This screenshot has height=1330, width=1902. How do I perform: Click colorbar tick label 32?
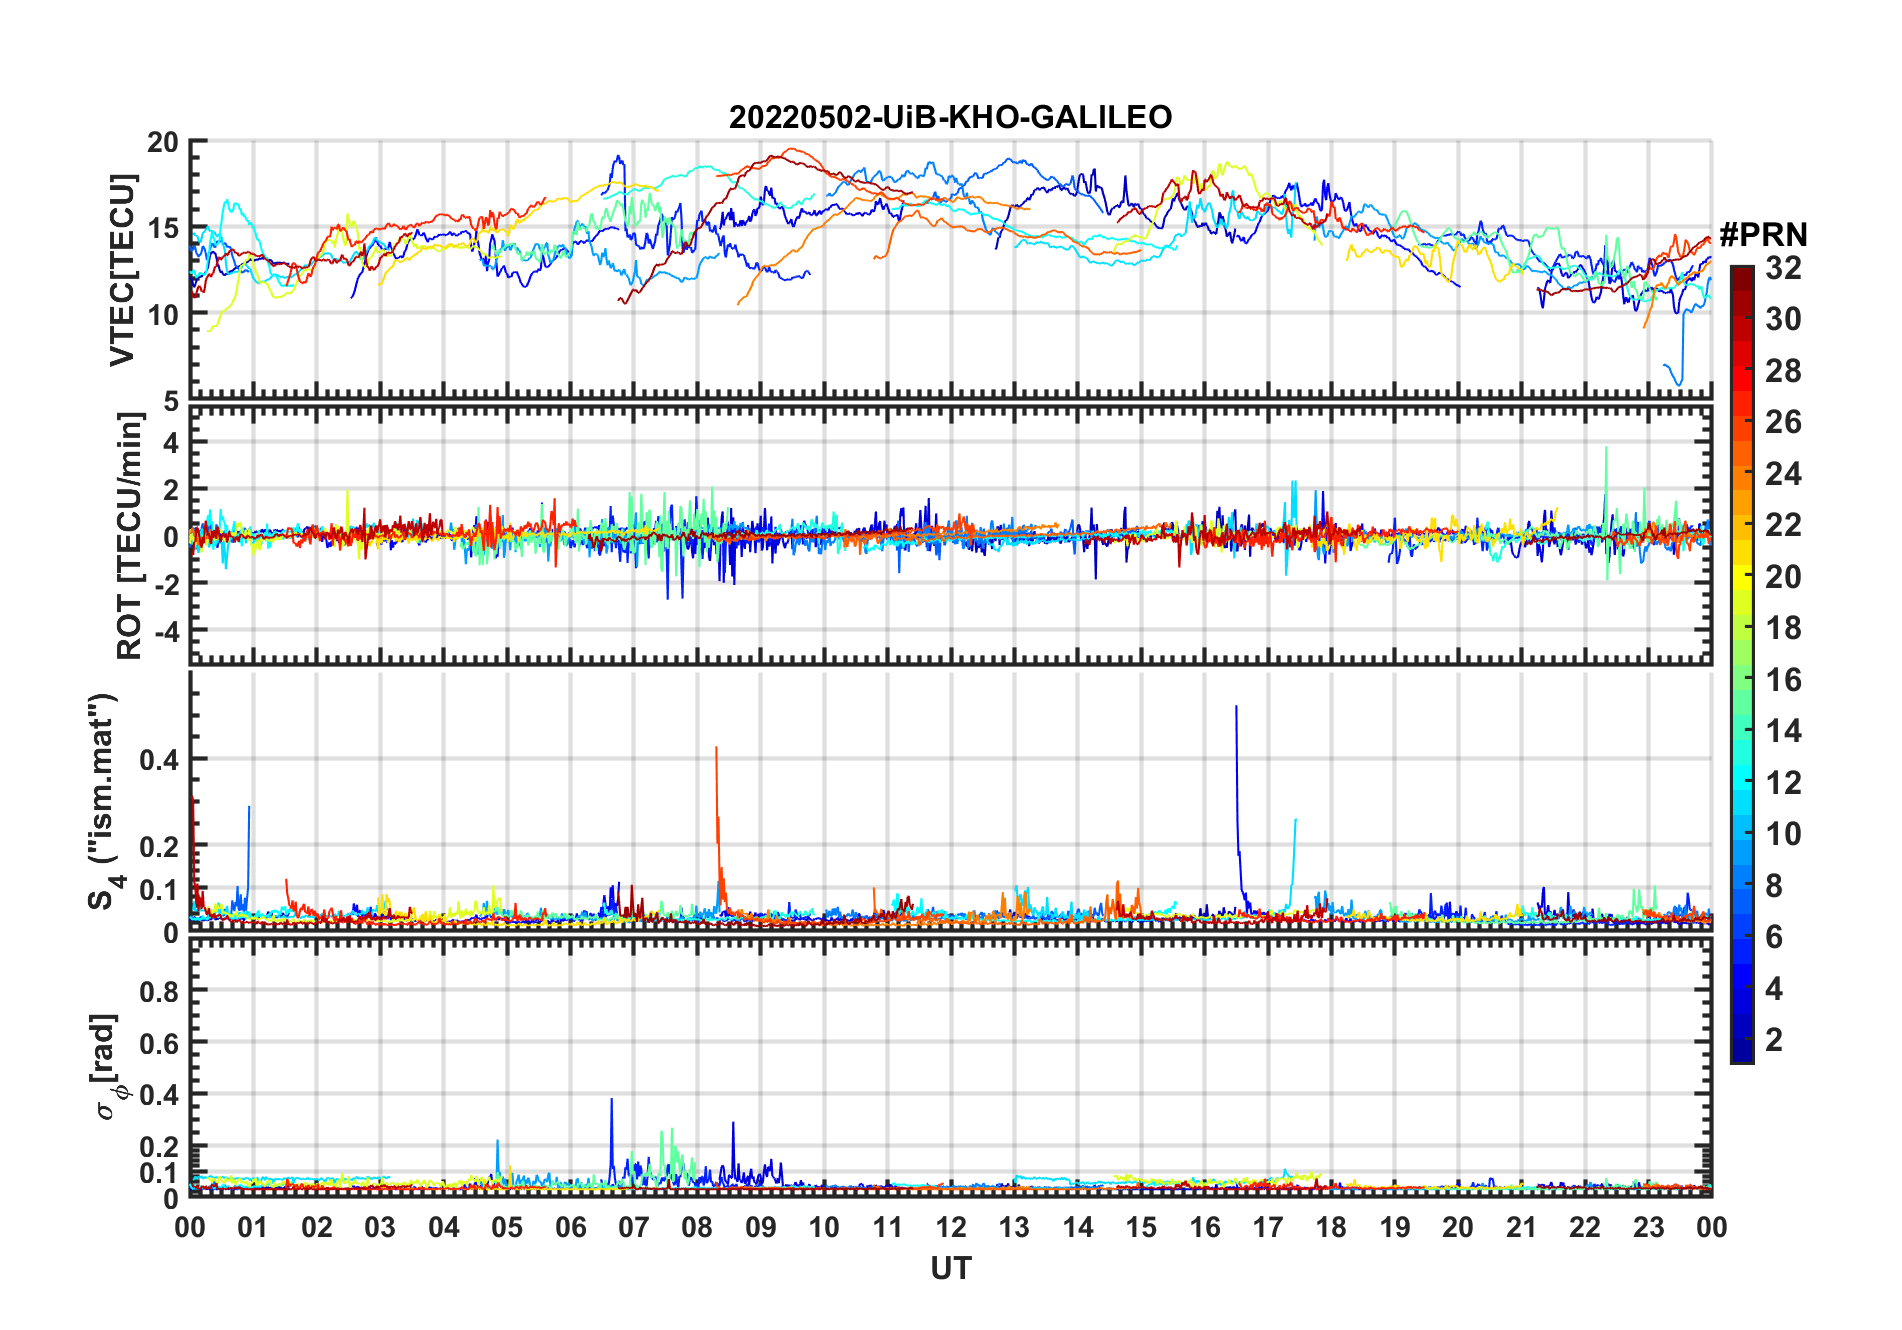click(1783, 268)
